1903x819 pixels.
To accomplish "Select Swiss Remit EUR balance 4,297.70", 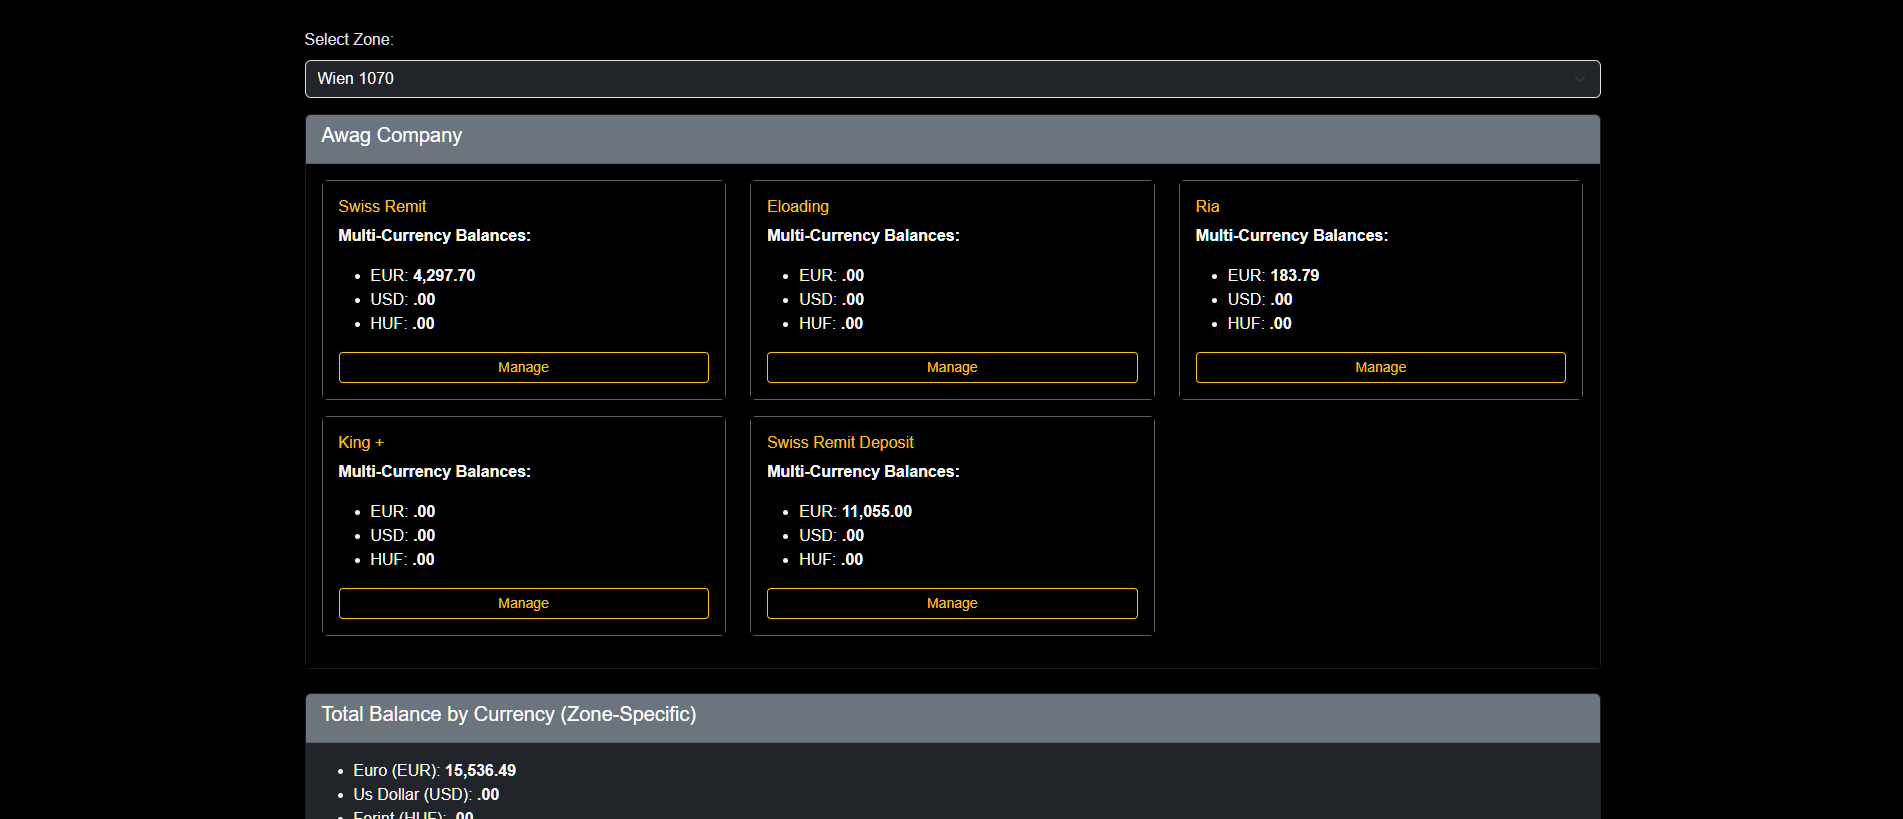I will point(444,275).
